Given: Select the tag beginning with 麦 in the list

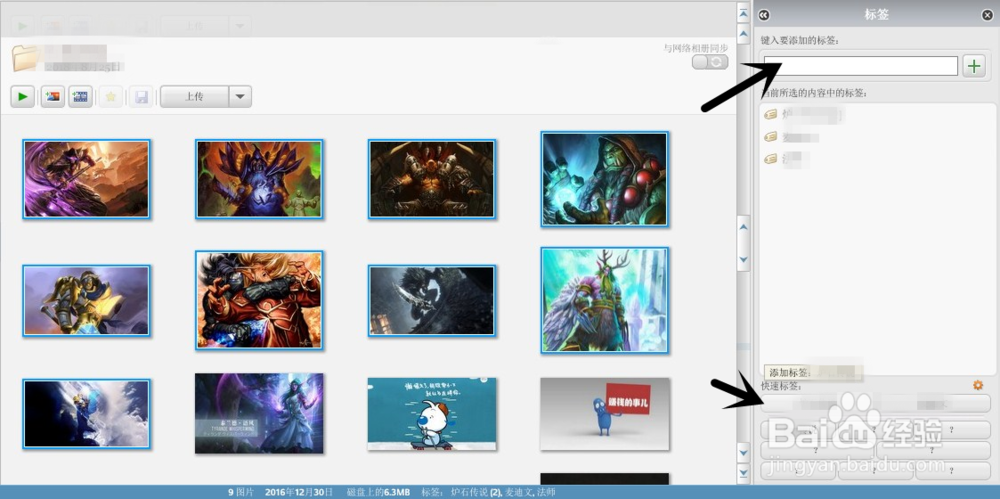Looking at the screenshot, I should pos(791,137).
